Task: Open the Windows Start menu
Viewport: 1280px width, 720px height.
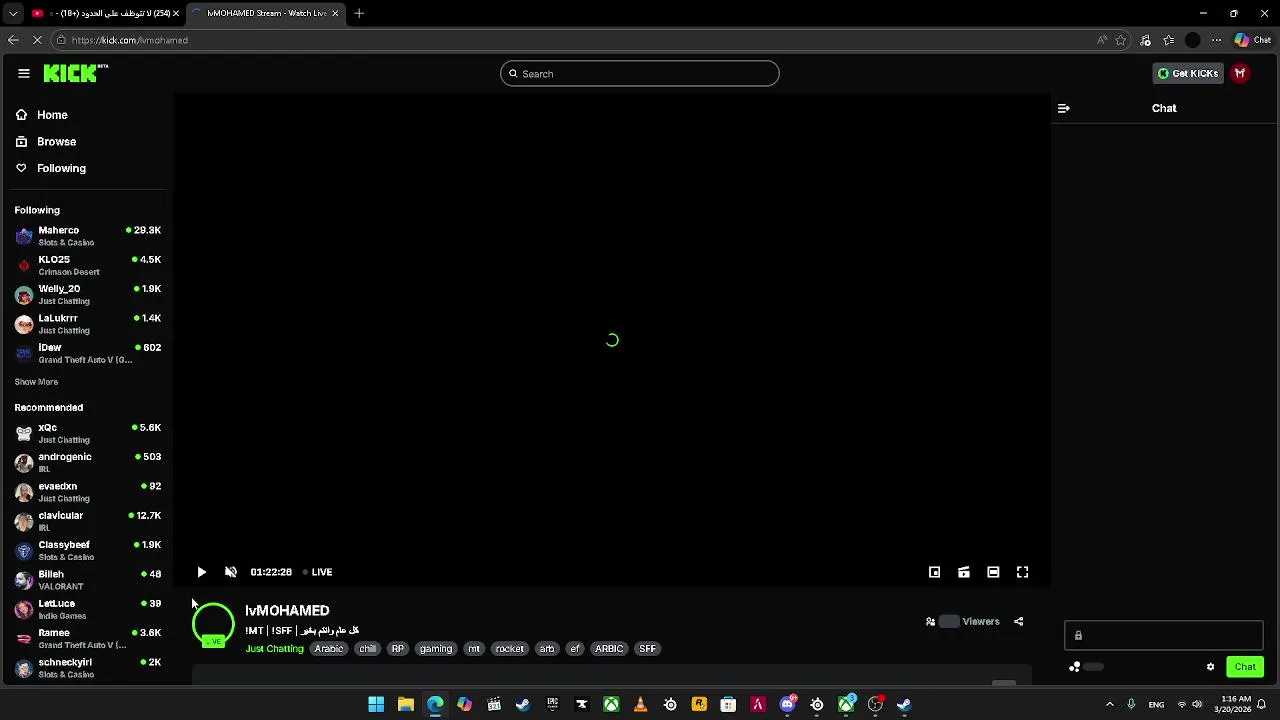Action: (376, 705)
